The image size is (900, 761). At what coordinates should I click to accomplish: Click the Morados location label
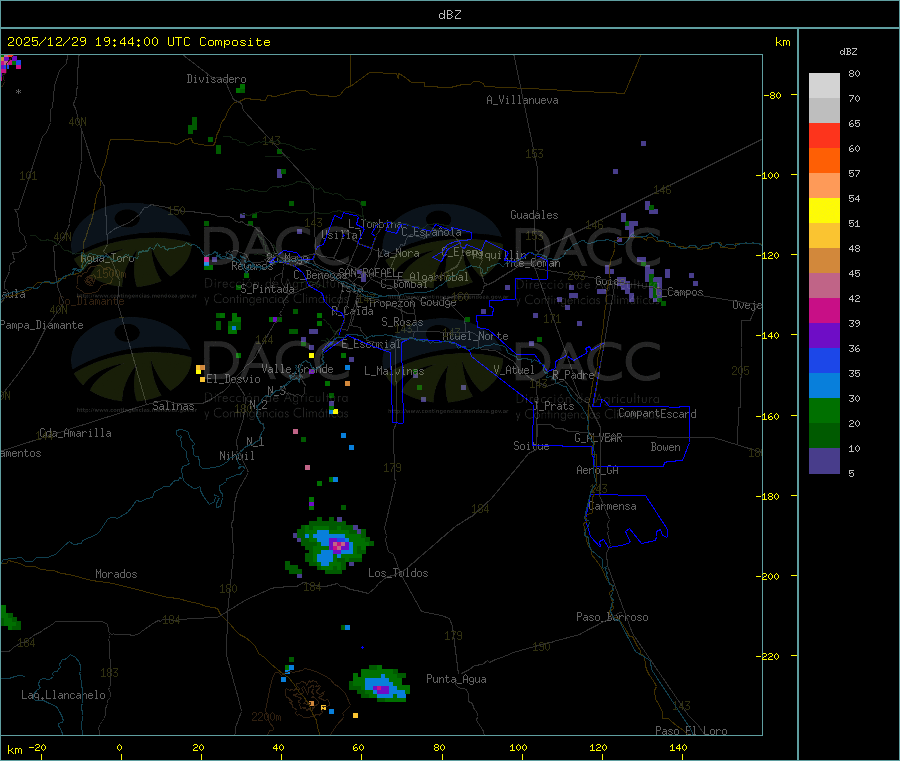point(116,574)
